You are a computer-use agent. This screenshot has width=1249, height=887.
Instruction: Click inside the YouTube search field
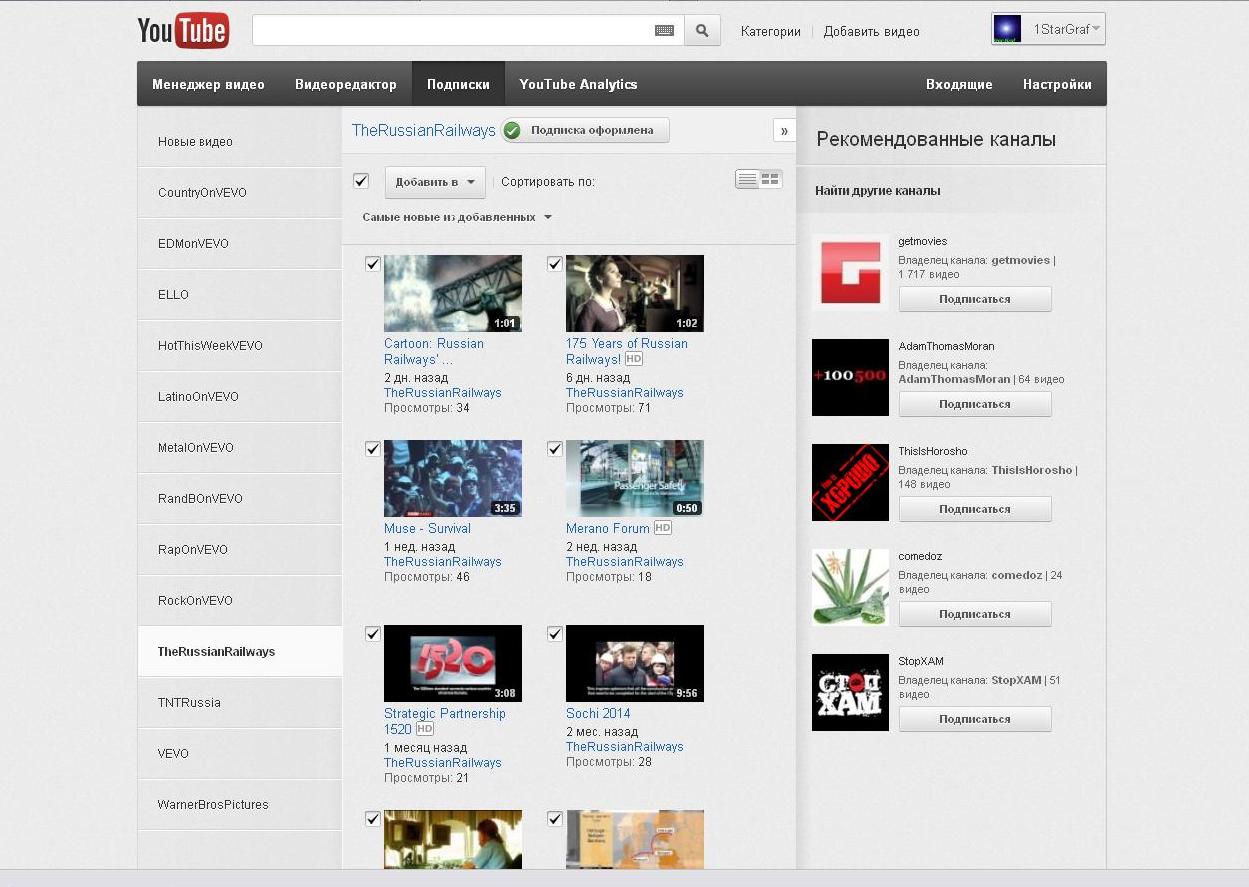(452, 31)
